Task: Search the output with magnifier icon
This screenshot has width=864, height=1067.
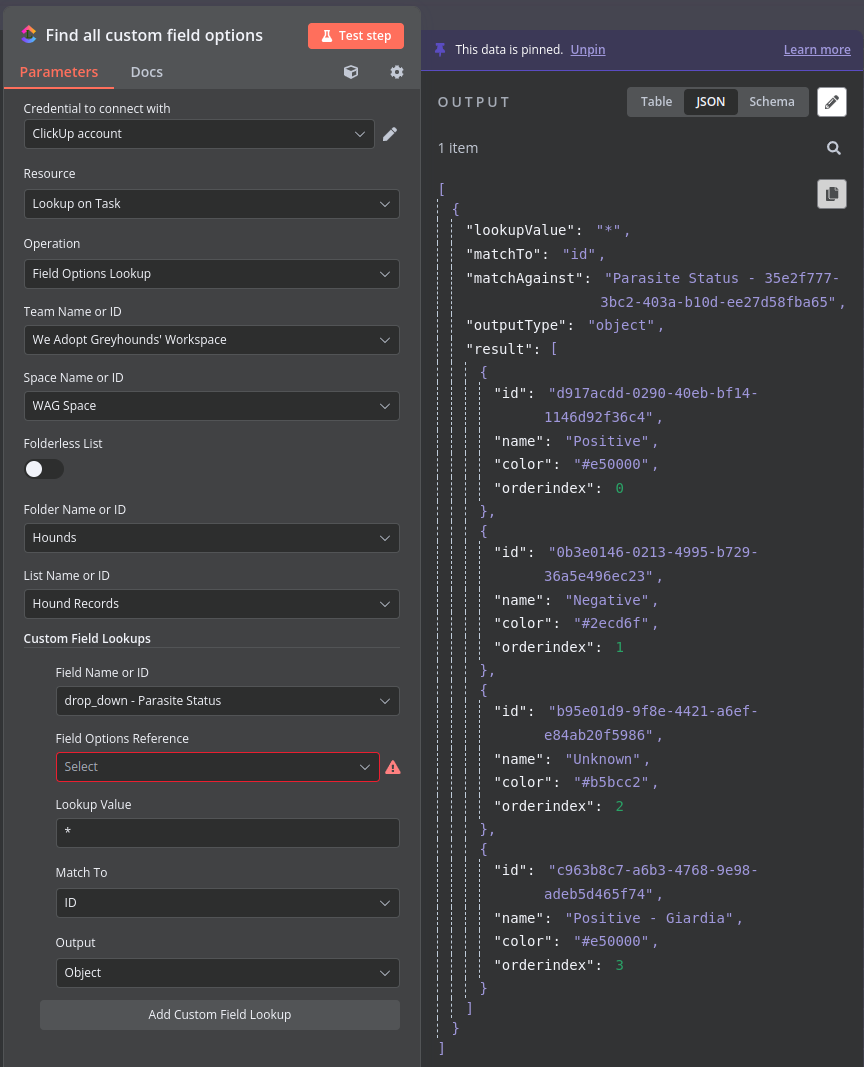Action: [833, 148]
